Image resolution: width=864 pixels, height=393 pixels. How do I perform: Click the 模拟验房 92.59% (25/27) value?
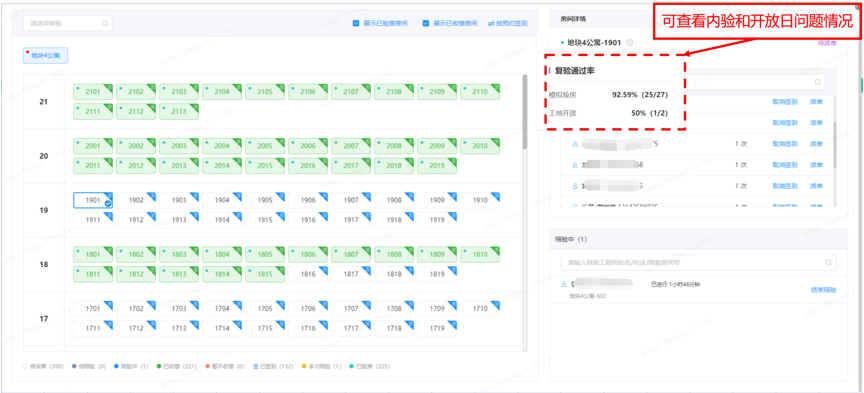coord(640,95)
